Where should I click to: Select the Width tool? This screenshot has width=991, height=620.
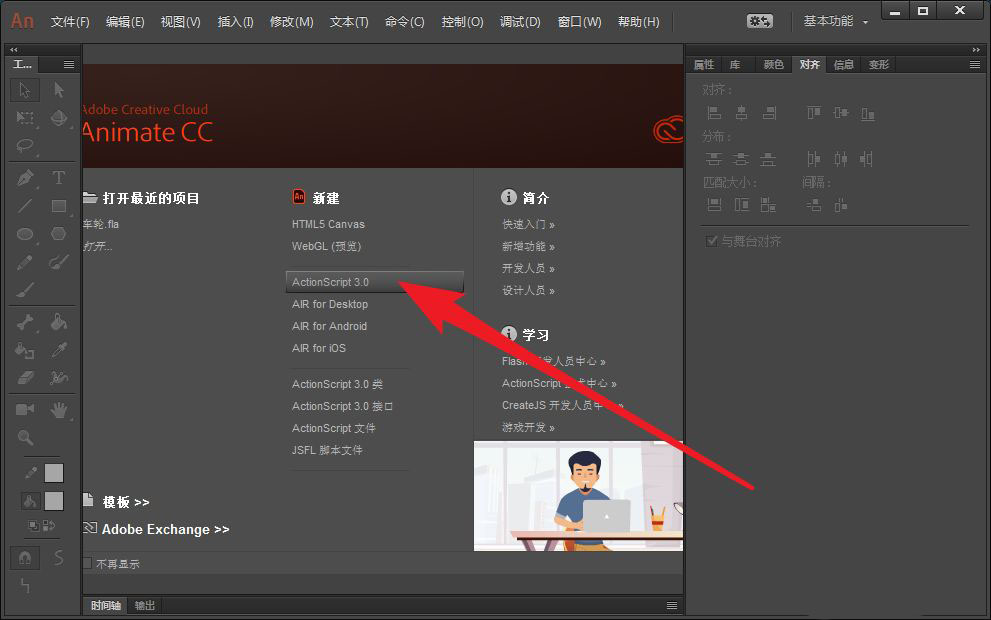(59, 378)
